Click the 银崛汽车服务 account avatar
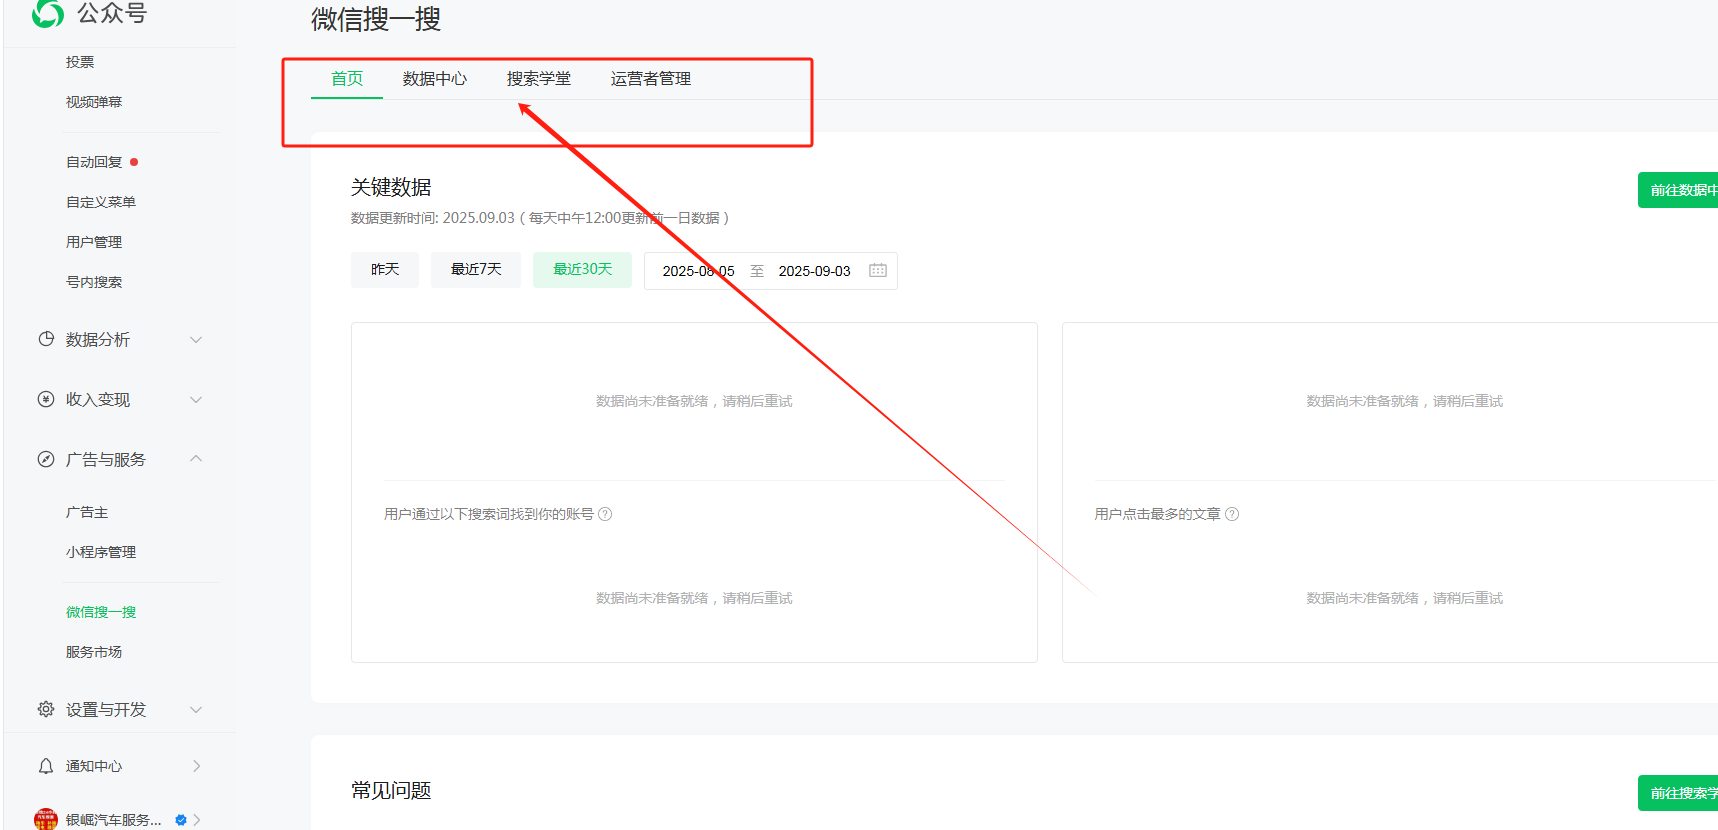The height and width of the screenshot is (830, 1718). [x=46, y=819]
